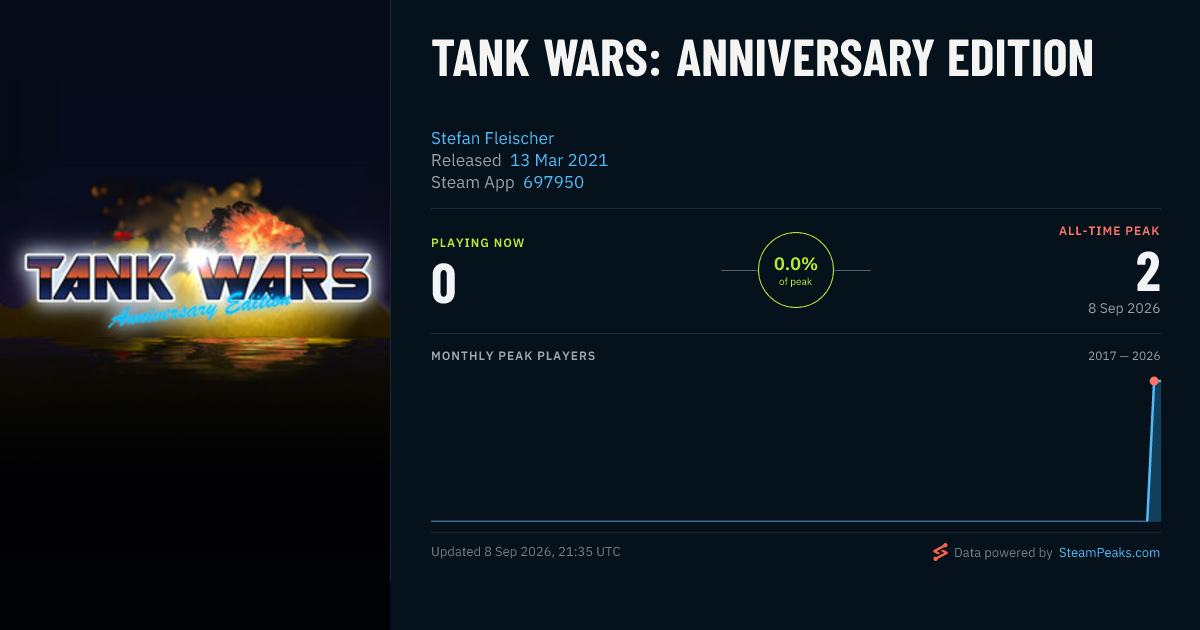Screen dimensions: 1200x630
Task: Click the red peak marker on chart
Action: click(x=1154, y=381)
